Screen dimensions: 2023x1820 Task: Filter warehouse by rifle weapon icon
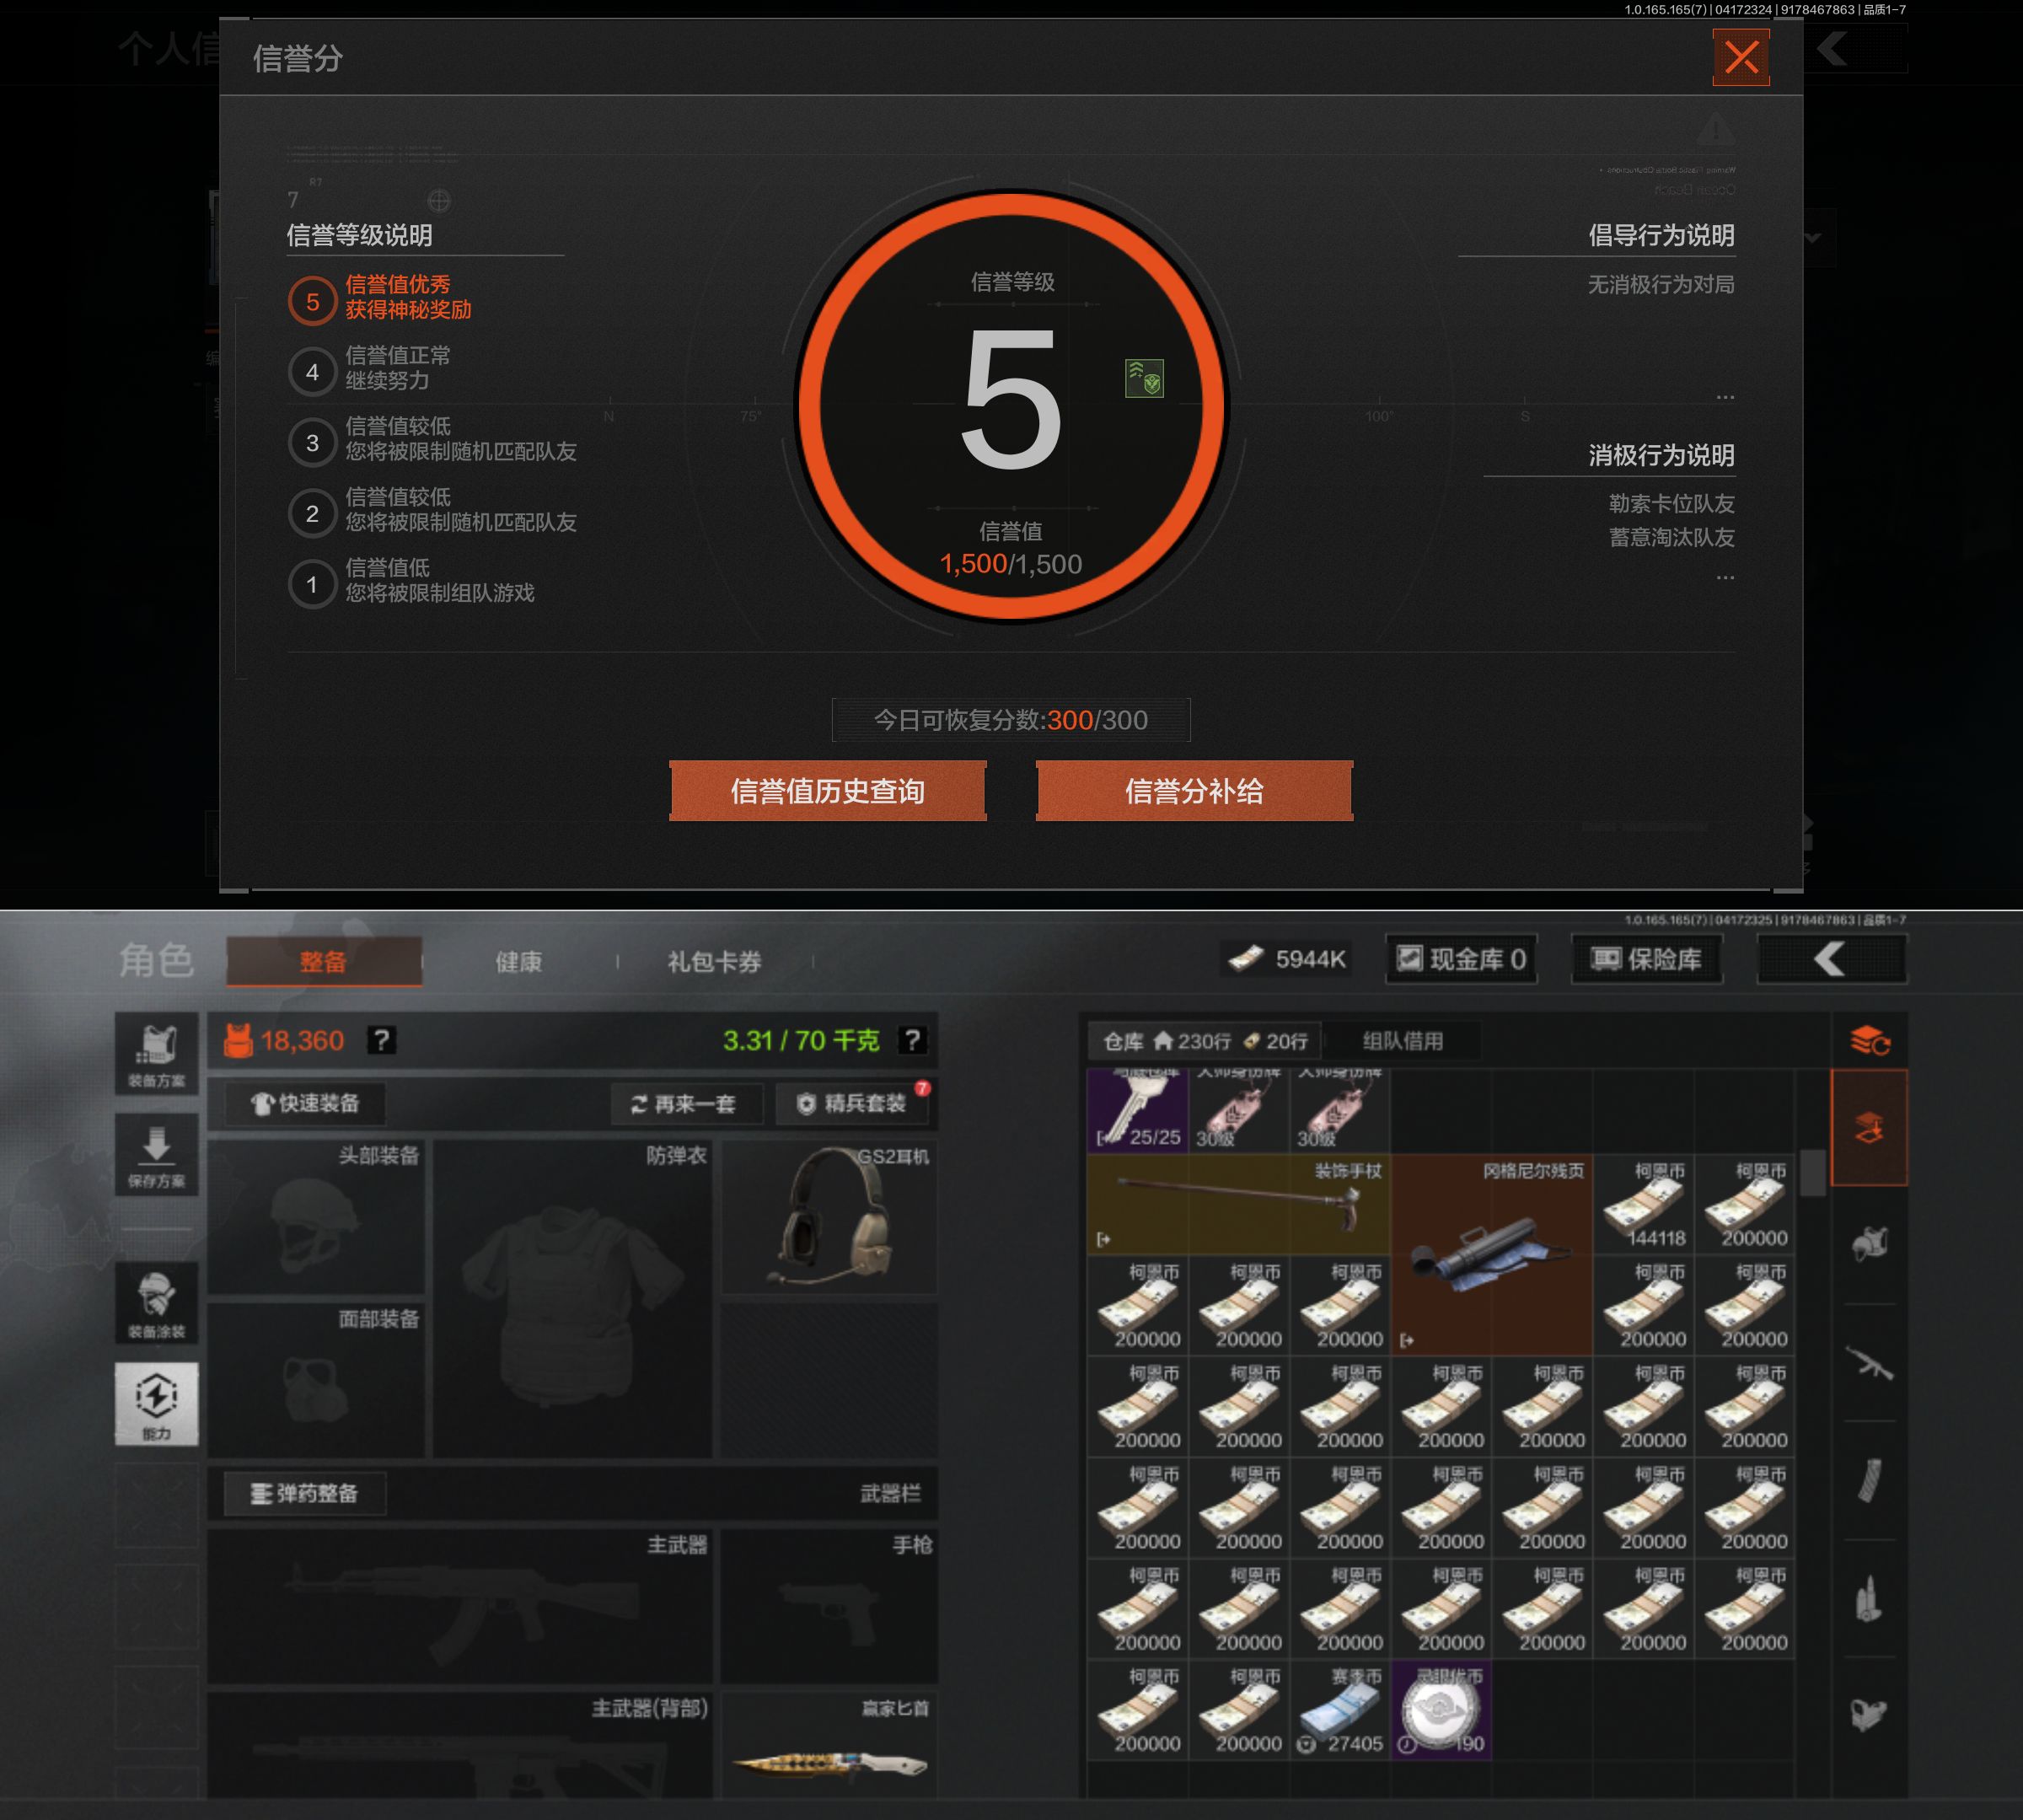(1868, 1363)
